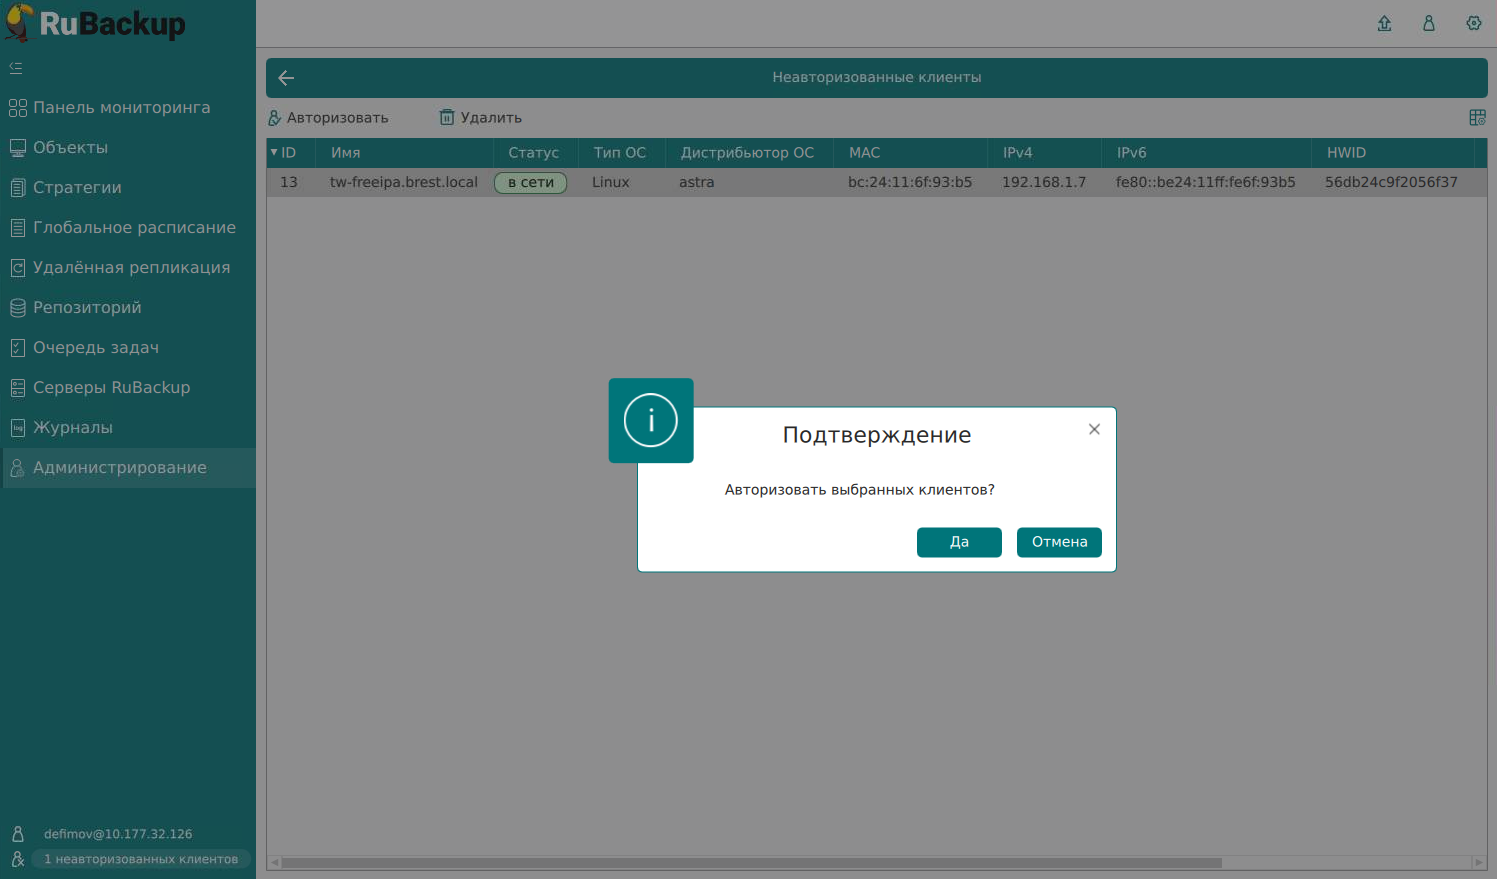The image size is (1497, 879).
Task: Click the 1 неавторизованных клиентов notice
Action: point(140,859)
